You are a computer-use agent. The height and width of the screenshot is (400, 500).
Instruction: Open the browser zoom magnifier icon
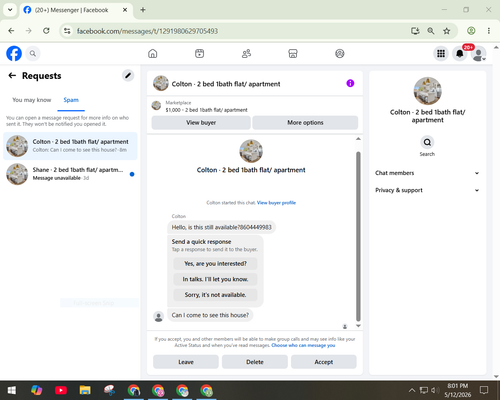431,31
